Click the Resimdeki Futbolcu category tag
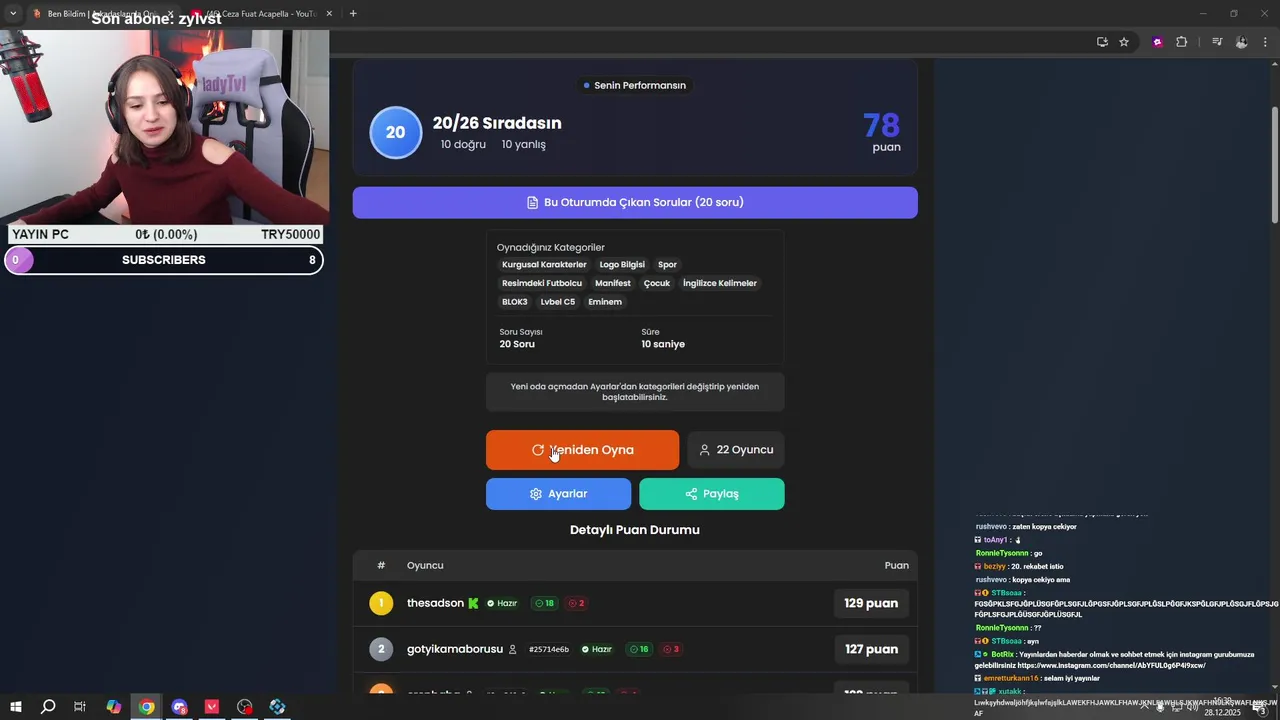This screenshot has width=1280, height=720. point(542,283)
